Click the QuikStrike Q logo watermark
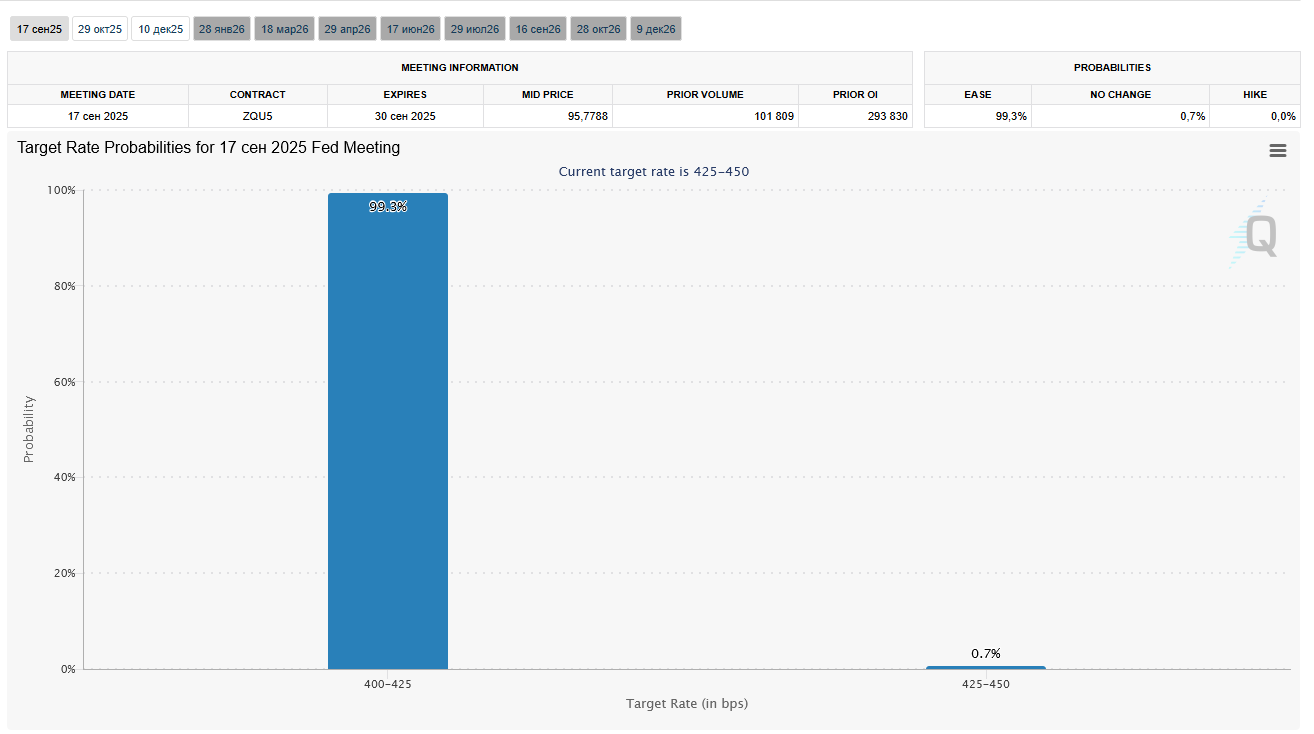The height and width of the screenshot is (734, 1314). (1255, 234)
